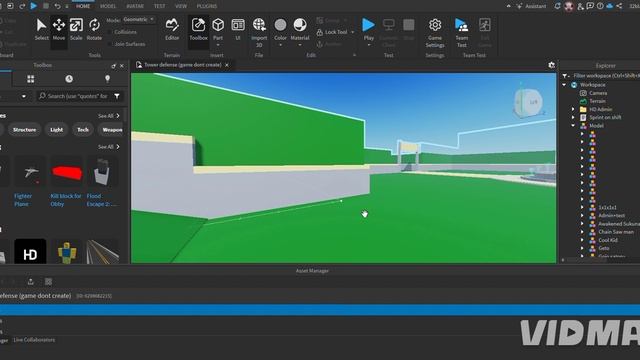Filter Toolbox by Structure category
The height and width of the screenshot is (360, 640).
coord(24,130)
